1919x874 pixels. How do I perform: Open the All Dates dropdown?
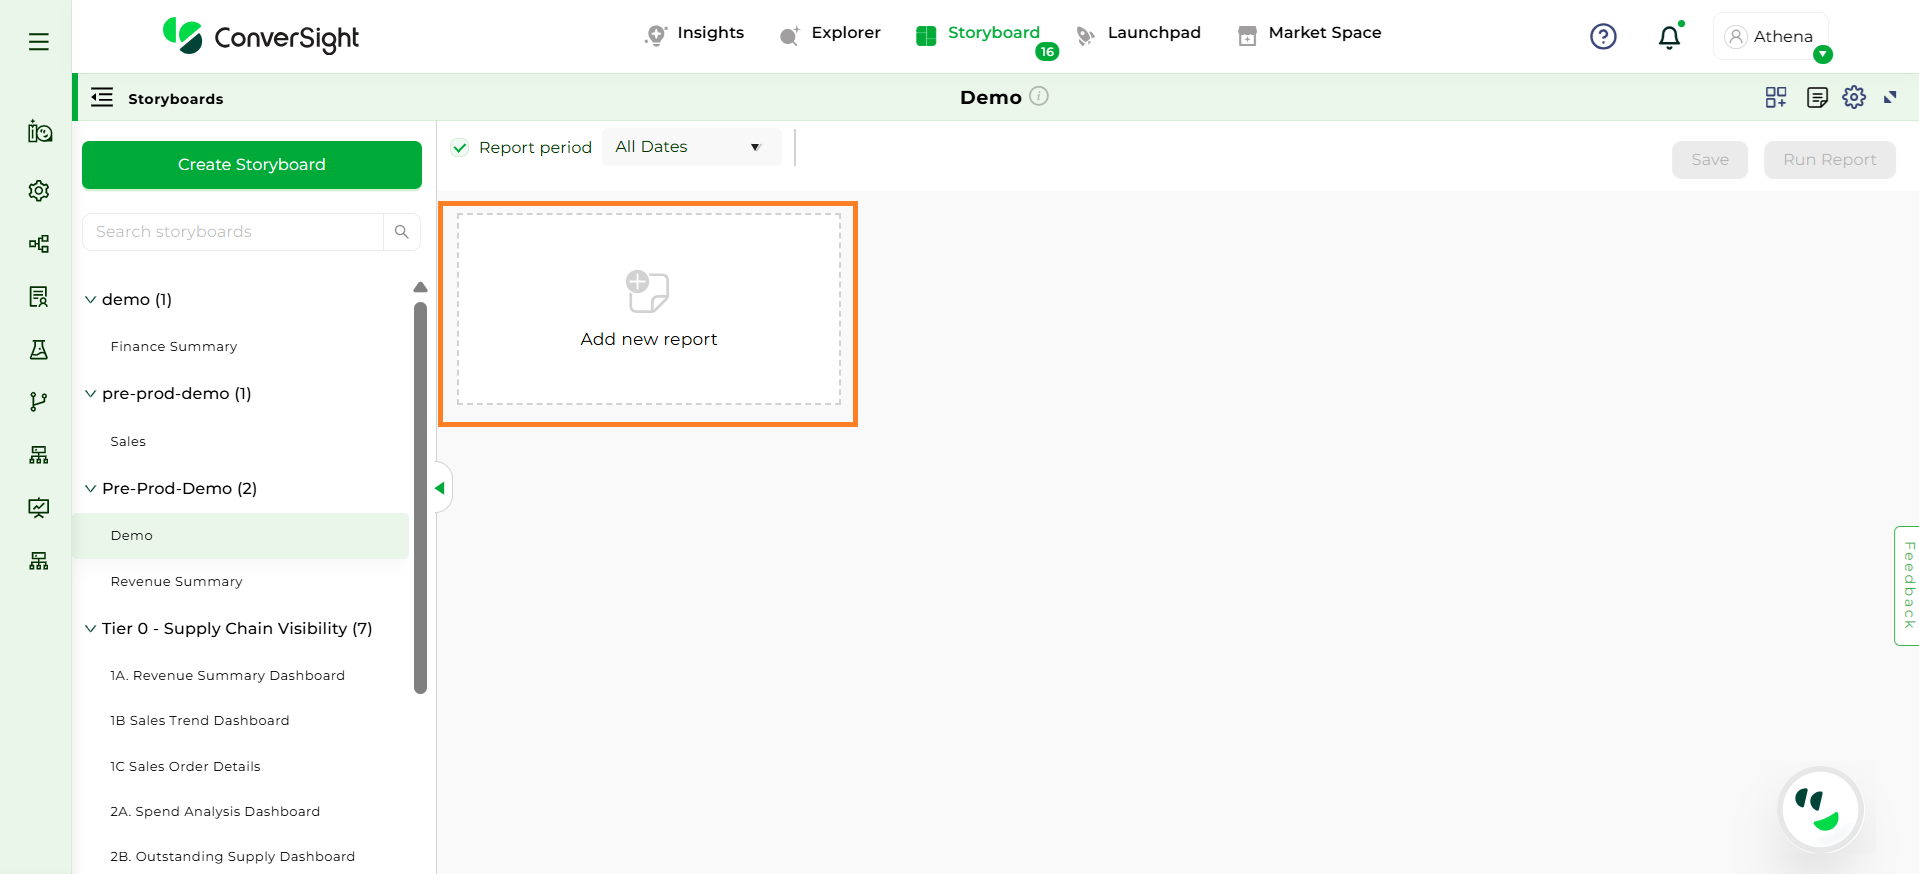coord(690,147)
